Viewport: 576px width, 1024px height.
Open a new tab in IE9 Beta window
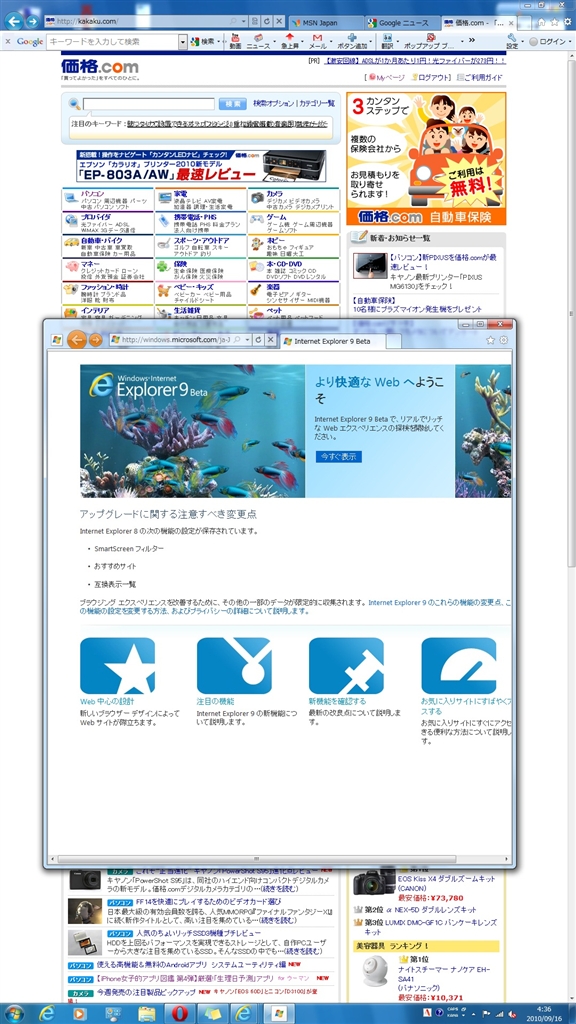(x=395, y=341)
